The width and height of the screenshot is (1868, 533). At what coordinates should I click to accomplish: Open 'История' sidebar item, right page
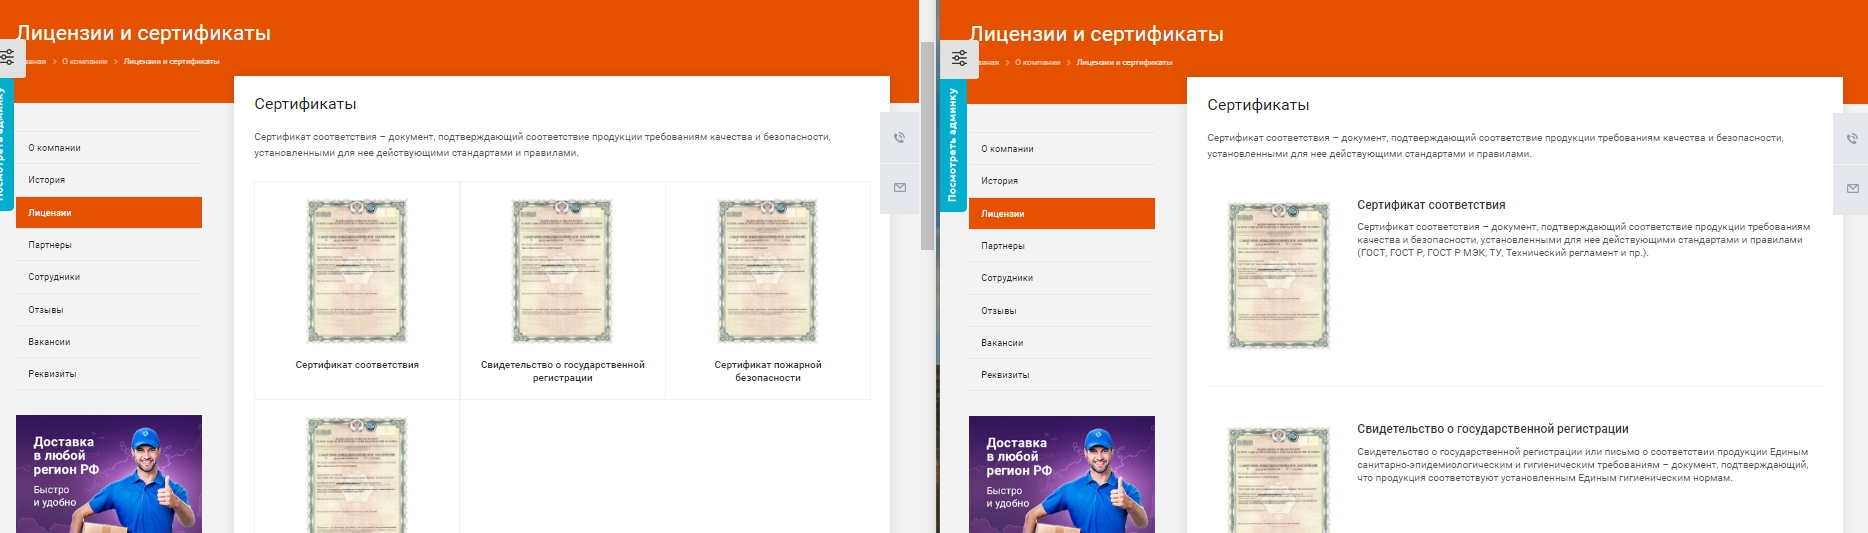pyautogui.click(x=1062, y=181)
